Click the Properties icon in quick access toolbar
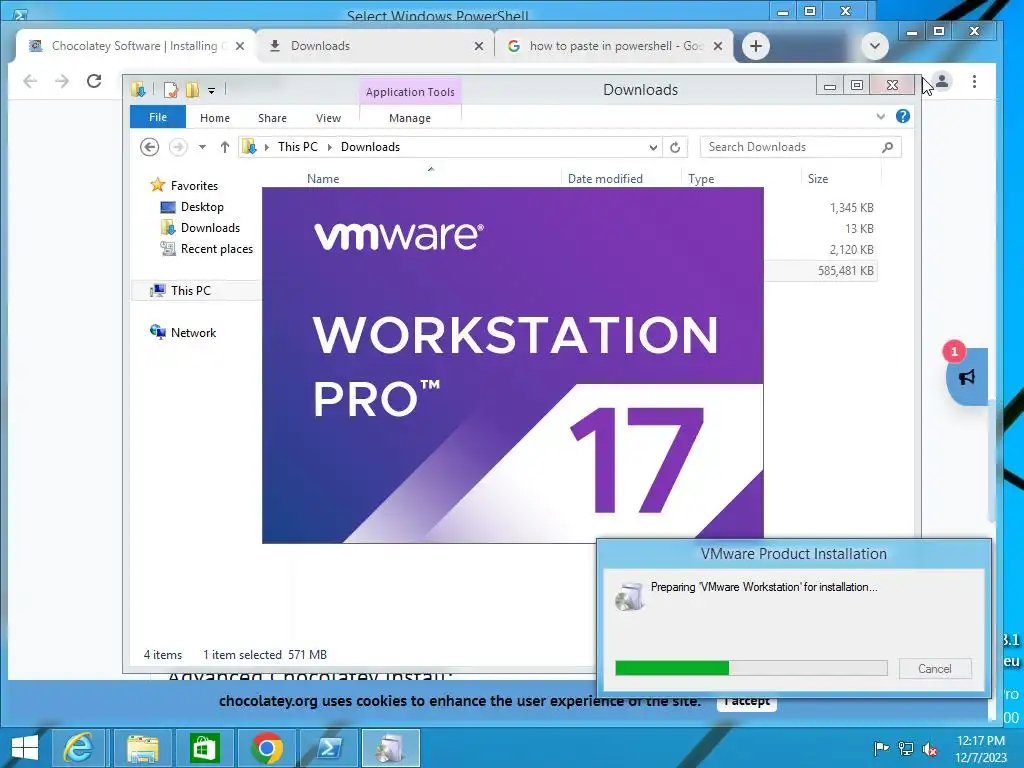This screenshot has width=1024, height=768. pyautogui.click(x=171, y=89)
